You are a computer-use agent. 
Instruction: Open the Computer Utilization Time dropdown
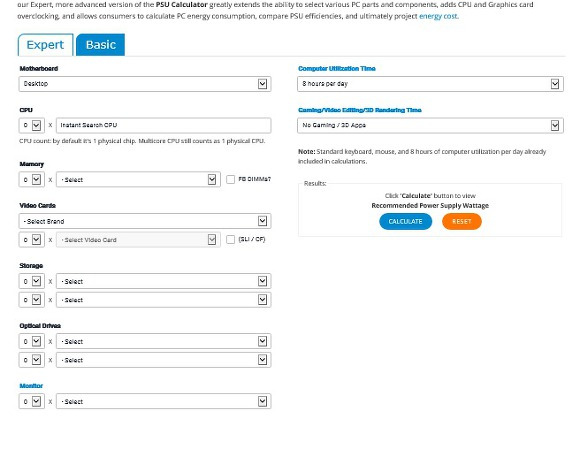coord(430,84)
